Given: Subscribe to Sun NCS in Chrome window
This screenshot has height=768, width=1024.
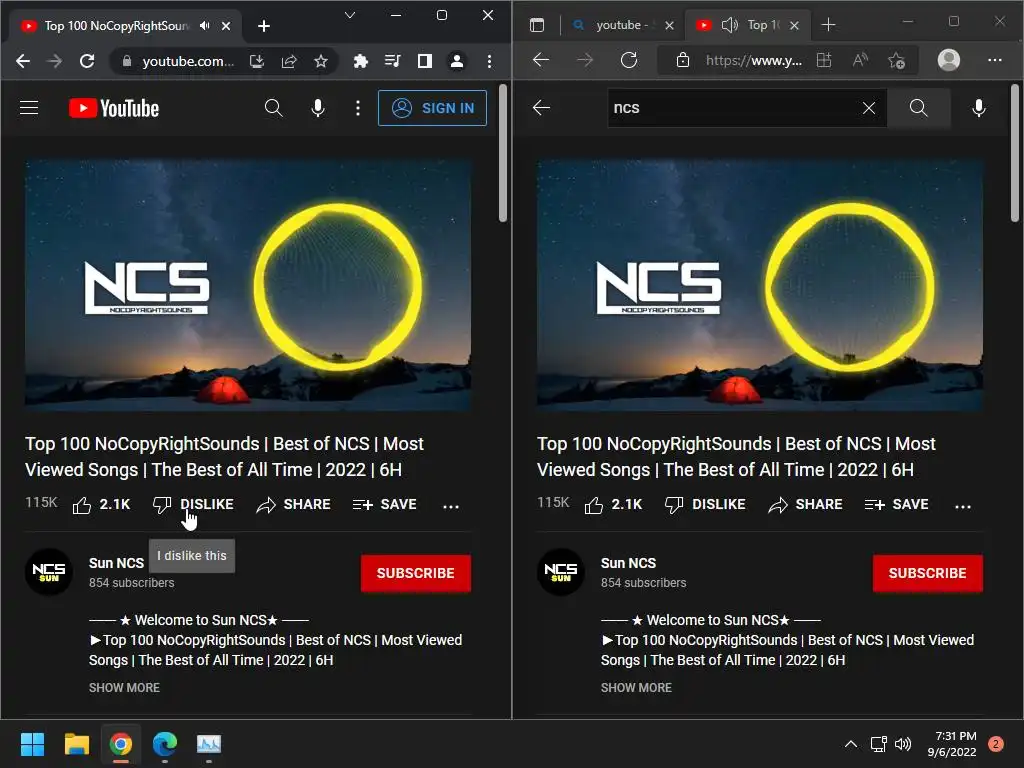Looking at the screenshot, I should pyautogui.click(x=415, y=573).
